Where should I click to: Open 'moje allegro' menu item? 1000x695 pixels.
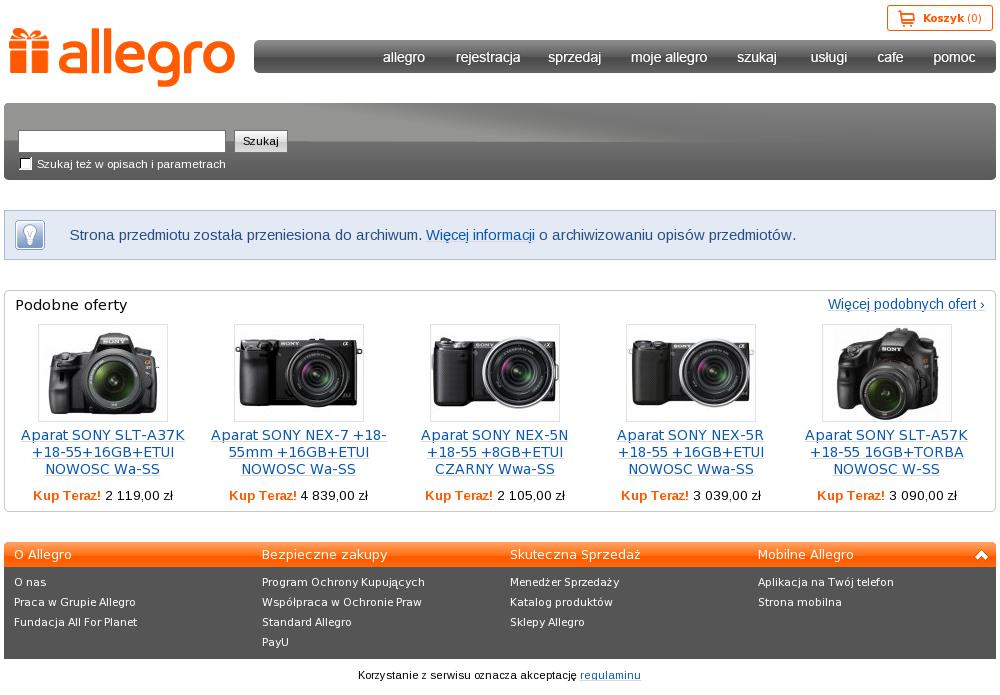click(x=669, y=57)
